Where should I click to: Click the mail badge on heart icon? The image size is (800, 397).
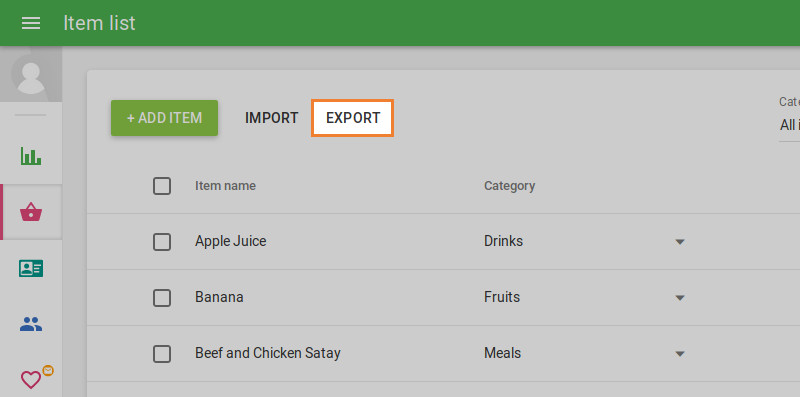click(48, 370)
